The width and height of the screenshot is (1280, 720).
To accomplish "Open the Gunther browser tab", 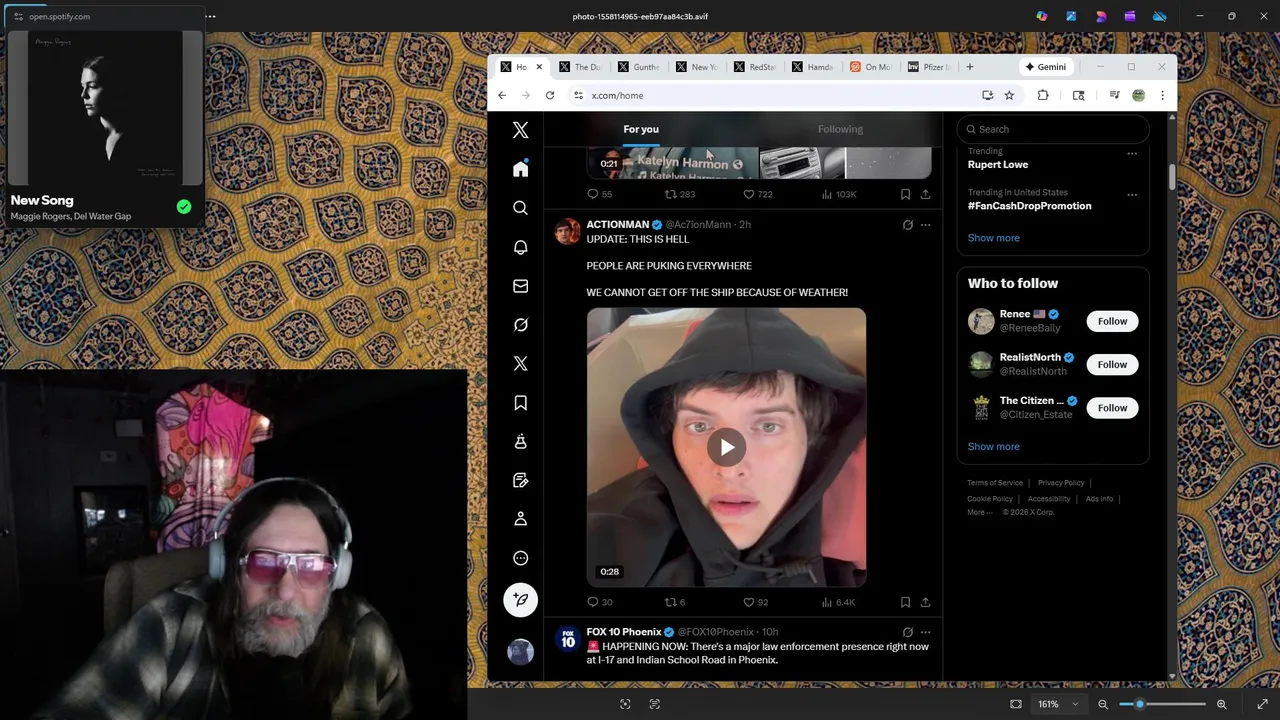I will click(639, 67).
